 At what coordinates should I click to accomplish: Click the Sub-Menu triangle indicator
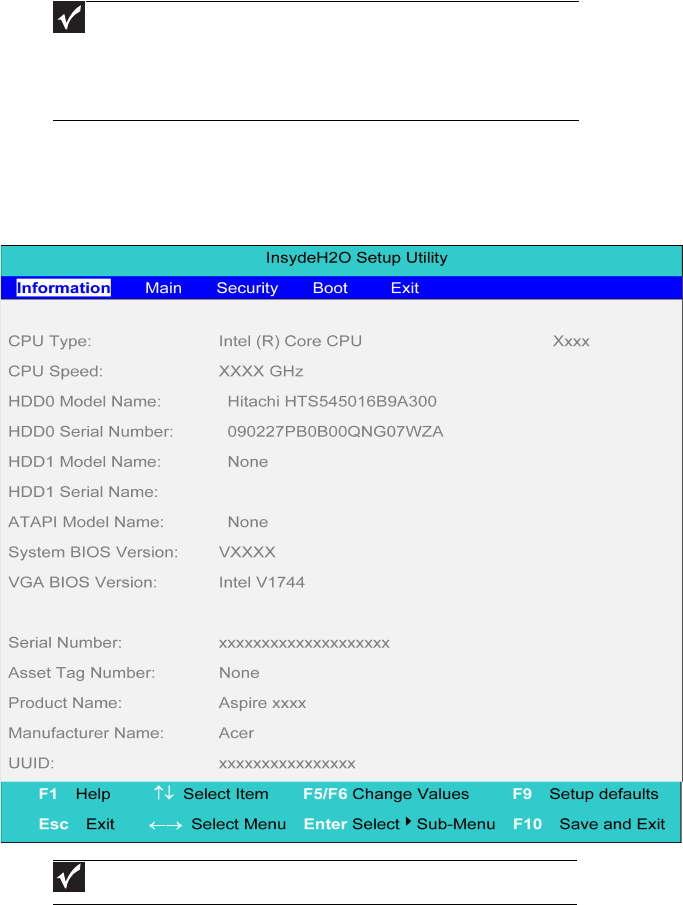(408, 821)
